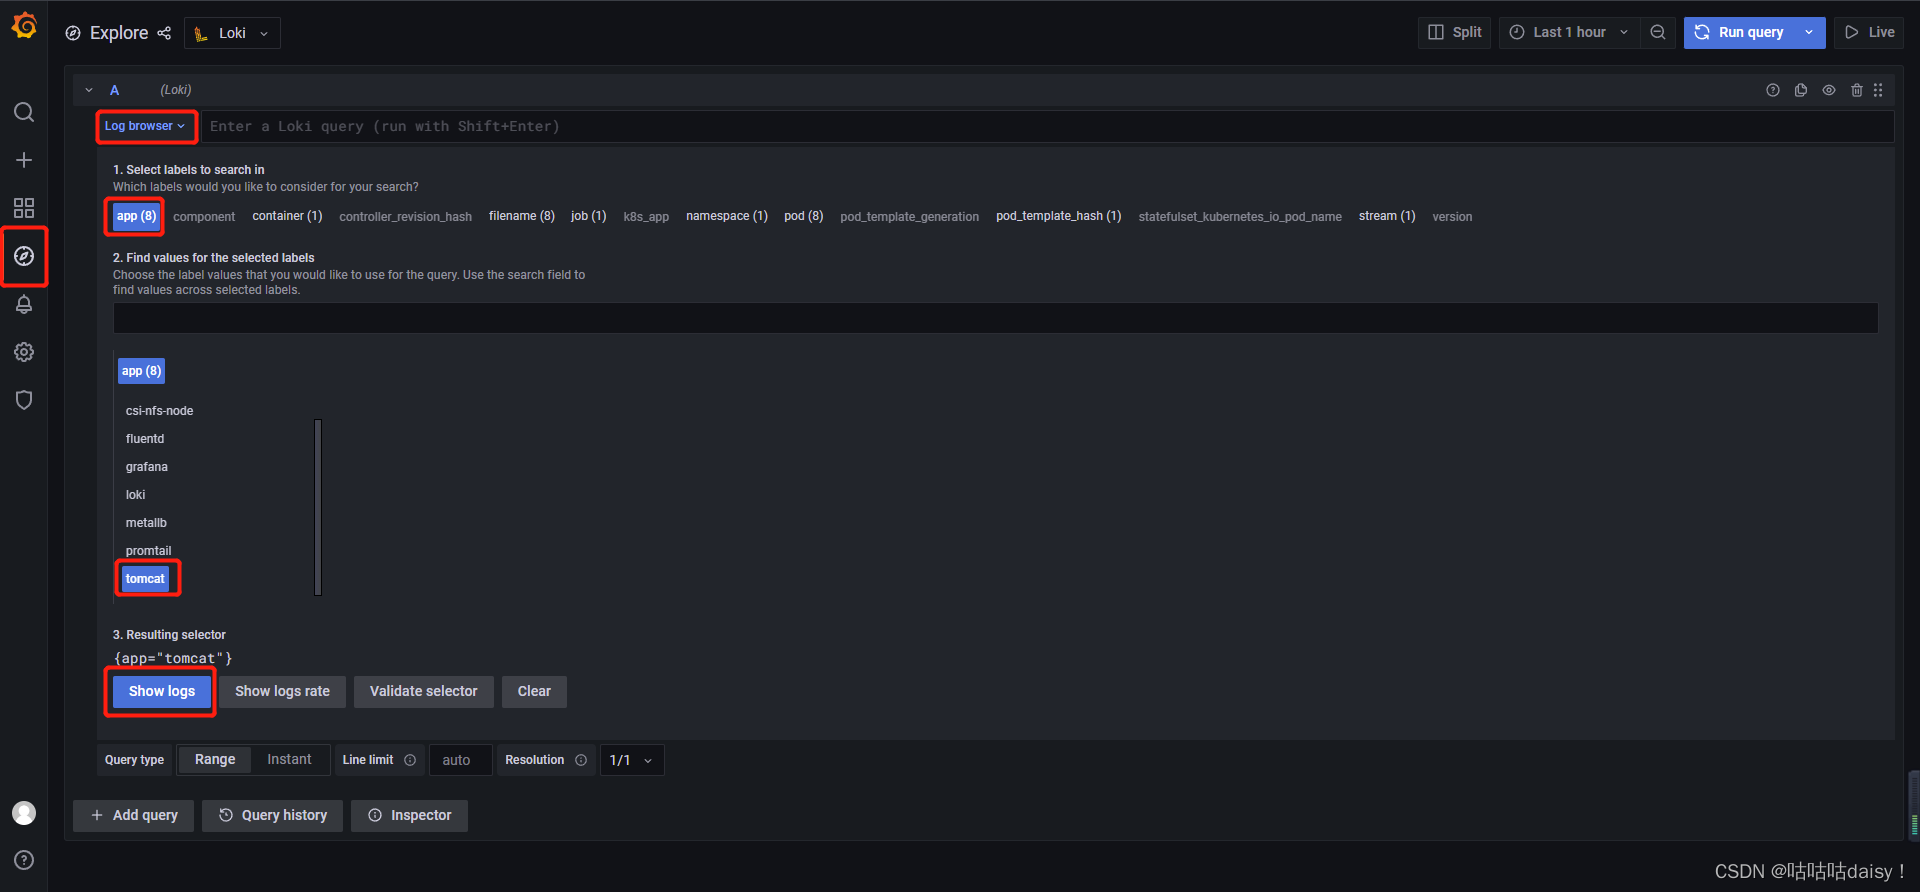Open the Dashboards grid icon
Screen dimensions: 1920x892
point(24,208)
